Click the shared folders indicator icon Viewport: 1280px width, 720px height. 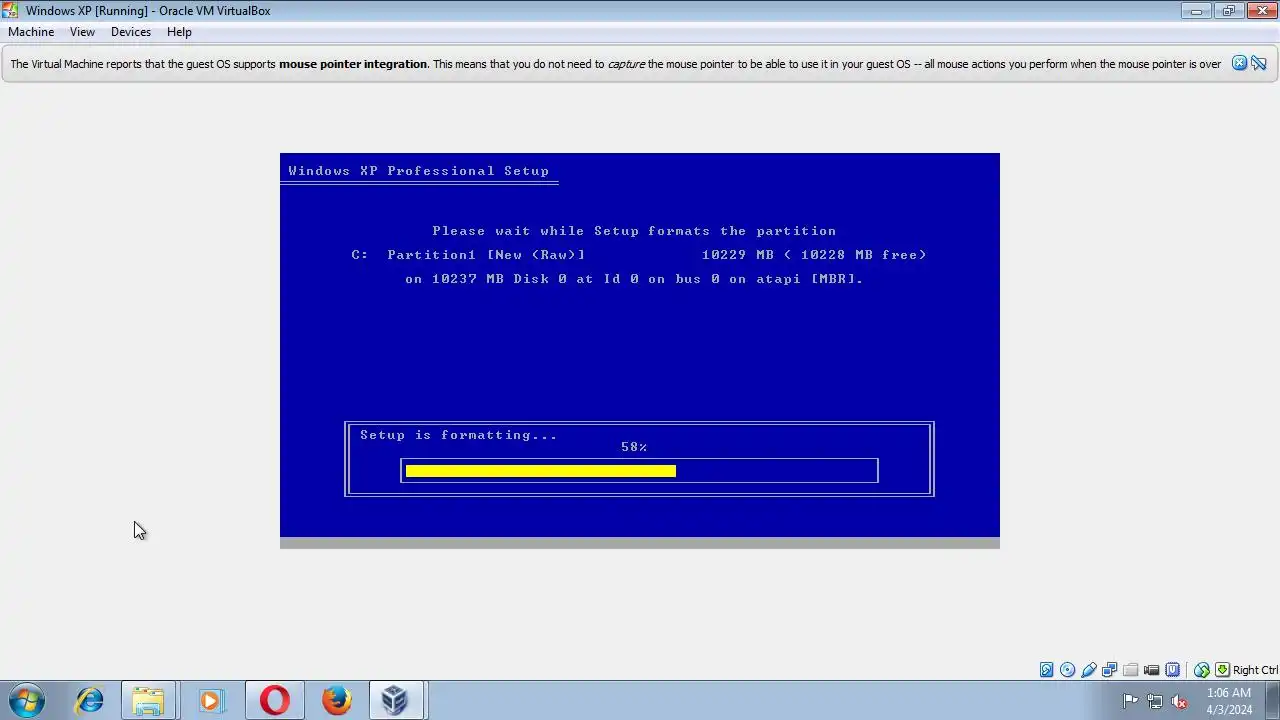click(1130, 670)
